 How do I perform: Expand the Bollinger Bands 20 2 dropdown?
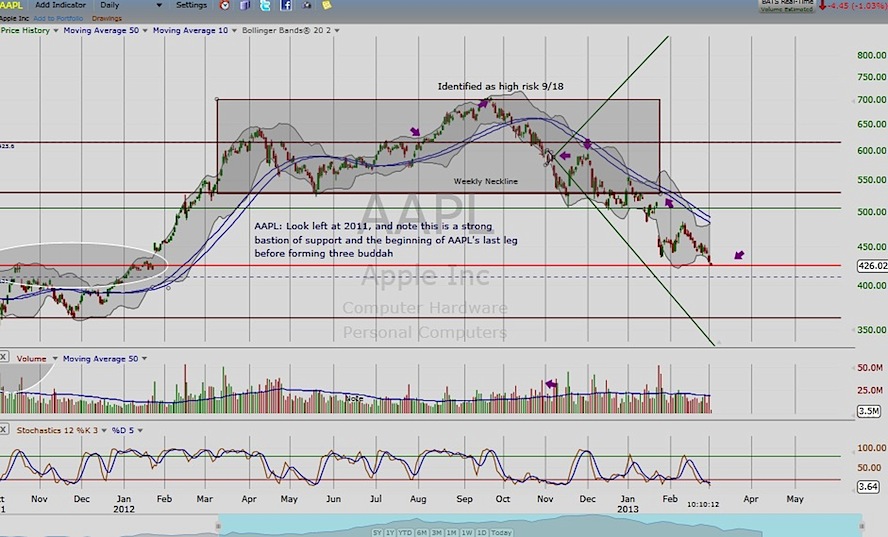[337, 31]
